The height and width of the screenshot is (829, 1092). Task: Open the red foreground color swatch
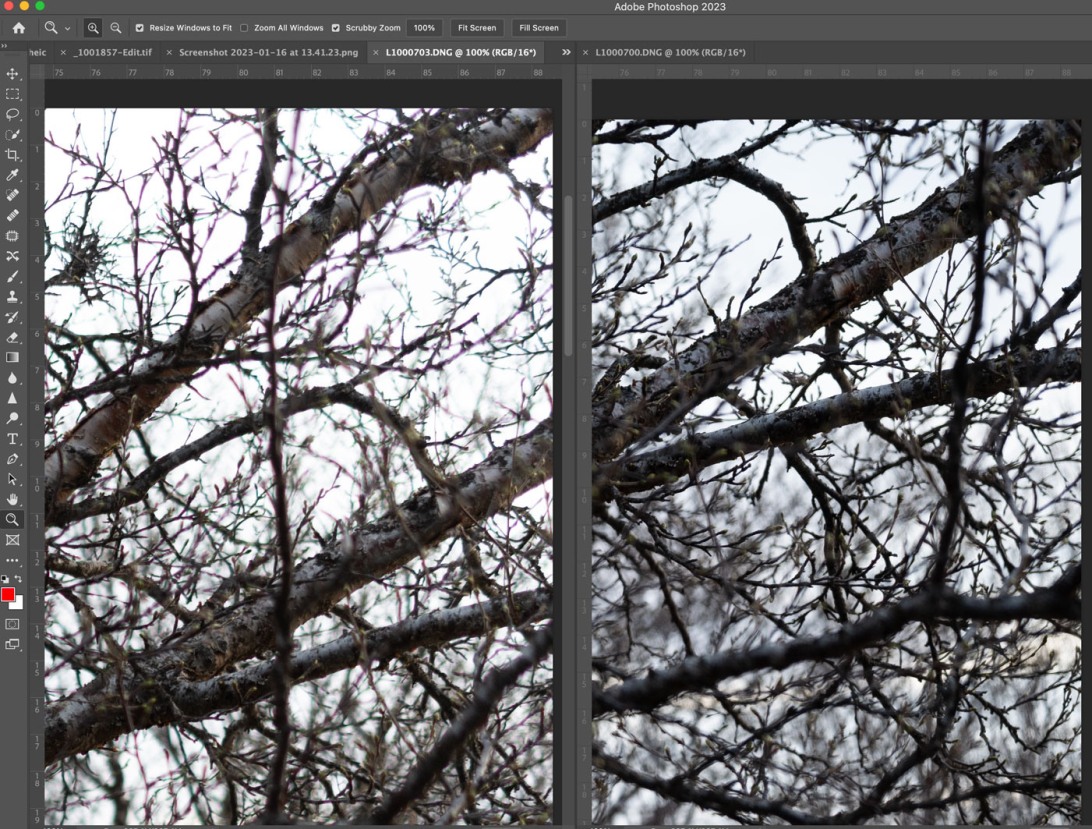[x=8, y=595]
